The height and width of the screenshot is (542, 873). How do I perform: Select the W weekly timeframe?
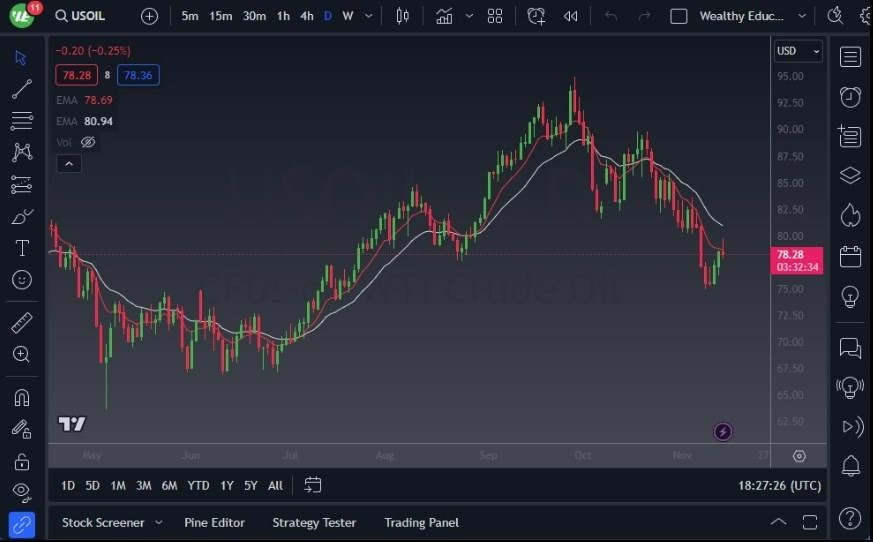pyautogui.click(x=348, y=16)
